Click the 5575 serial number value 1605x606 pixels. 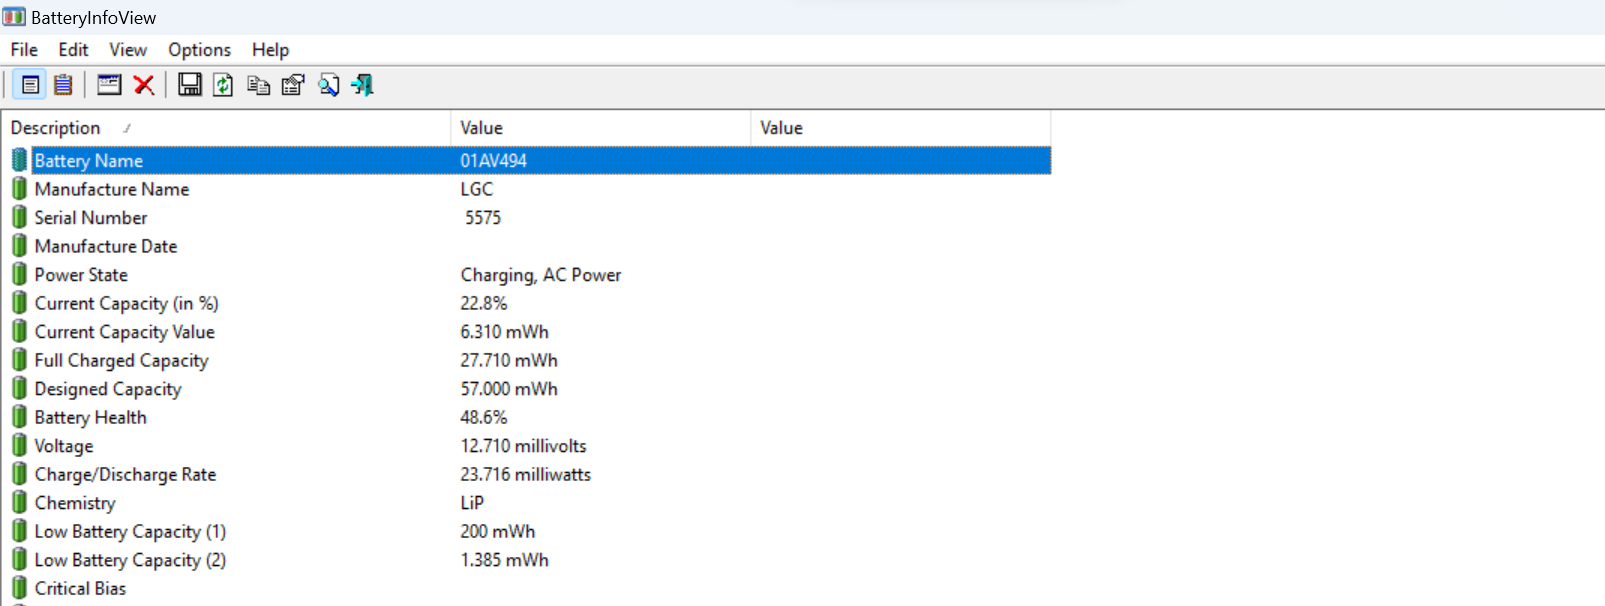click(483, 218)
